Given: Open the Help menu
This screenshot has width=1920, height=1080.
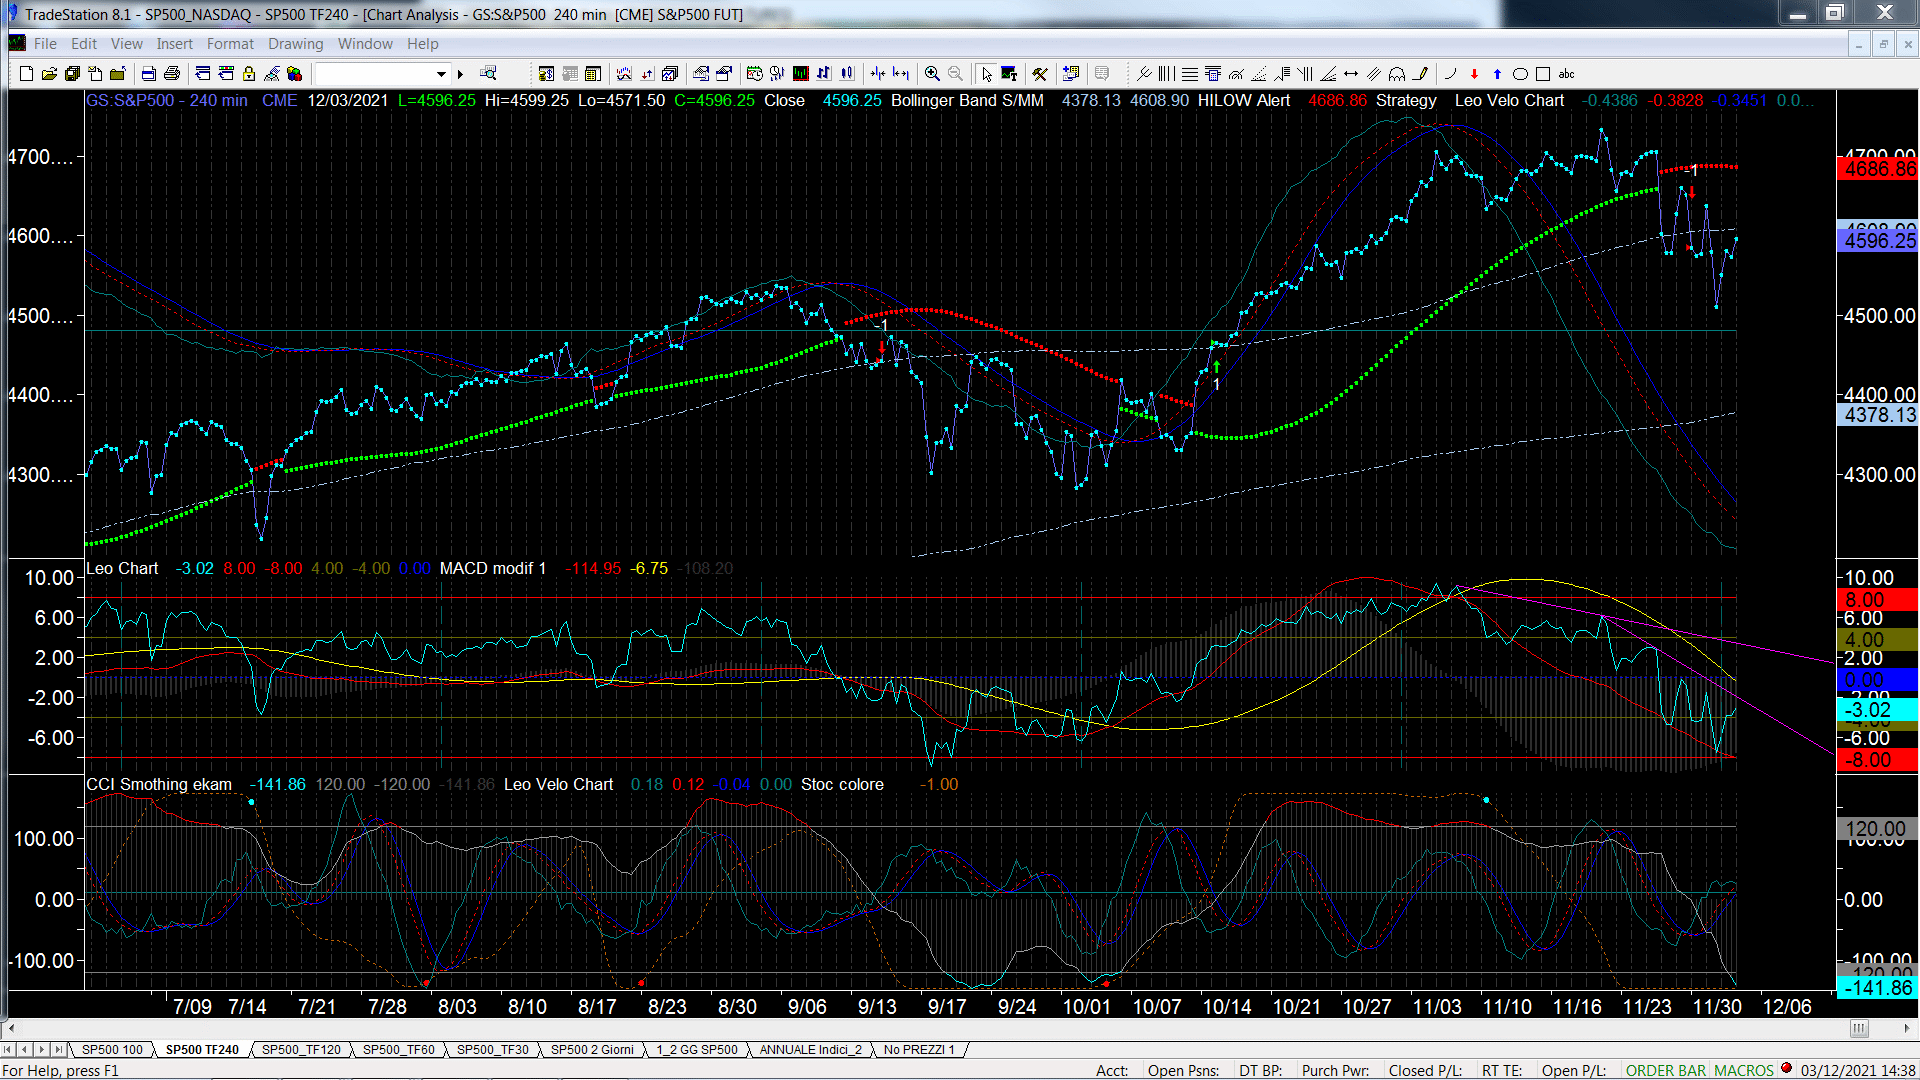Looking at the screenshot, I should [422, 44].
